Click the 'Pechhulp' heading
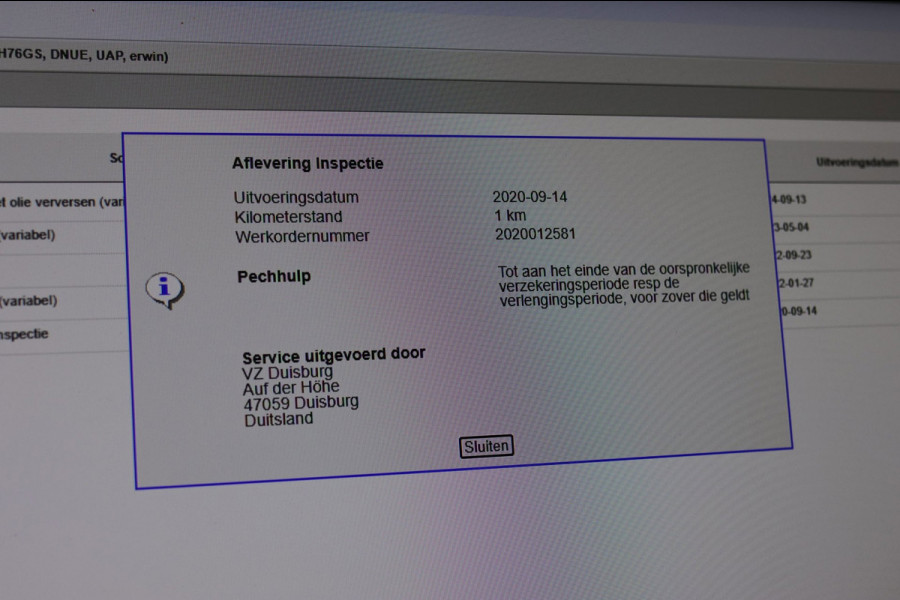The height and width of the screenshot is (600, 900). (x=274, y=277)
